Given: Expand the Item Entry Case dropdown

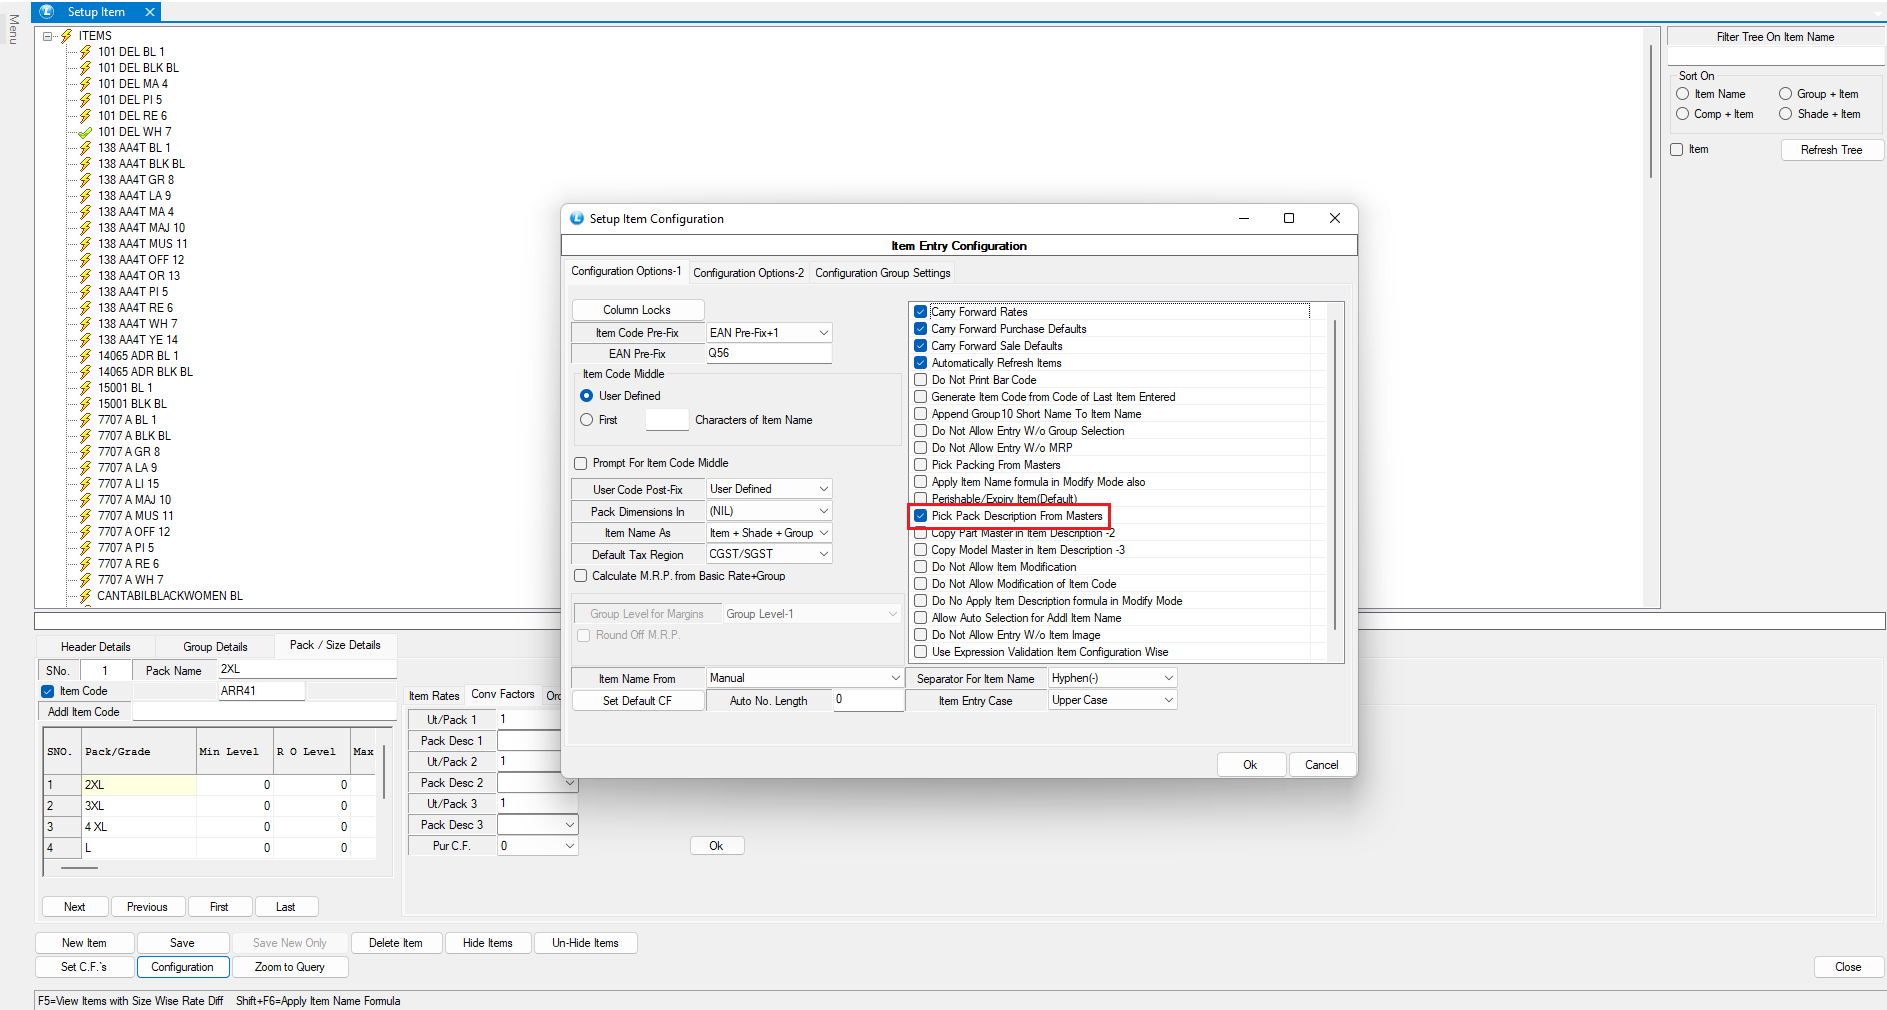Looking at the screenshot, I should click(1168, 700).
